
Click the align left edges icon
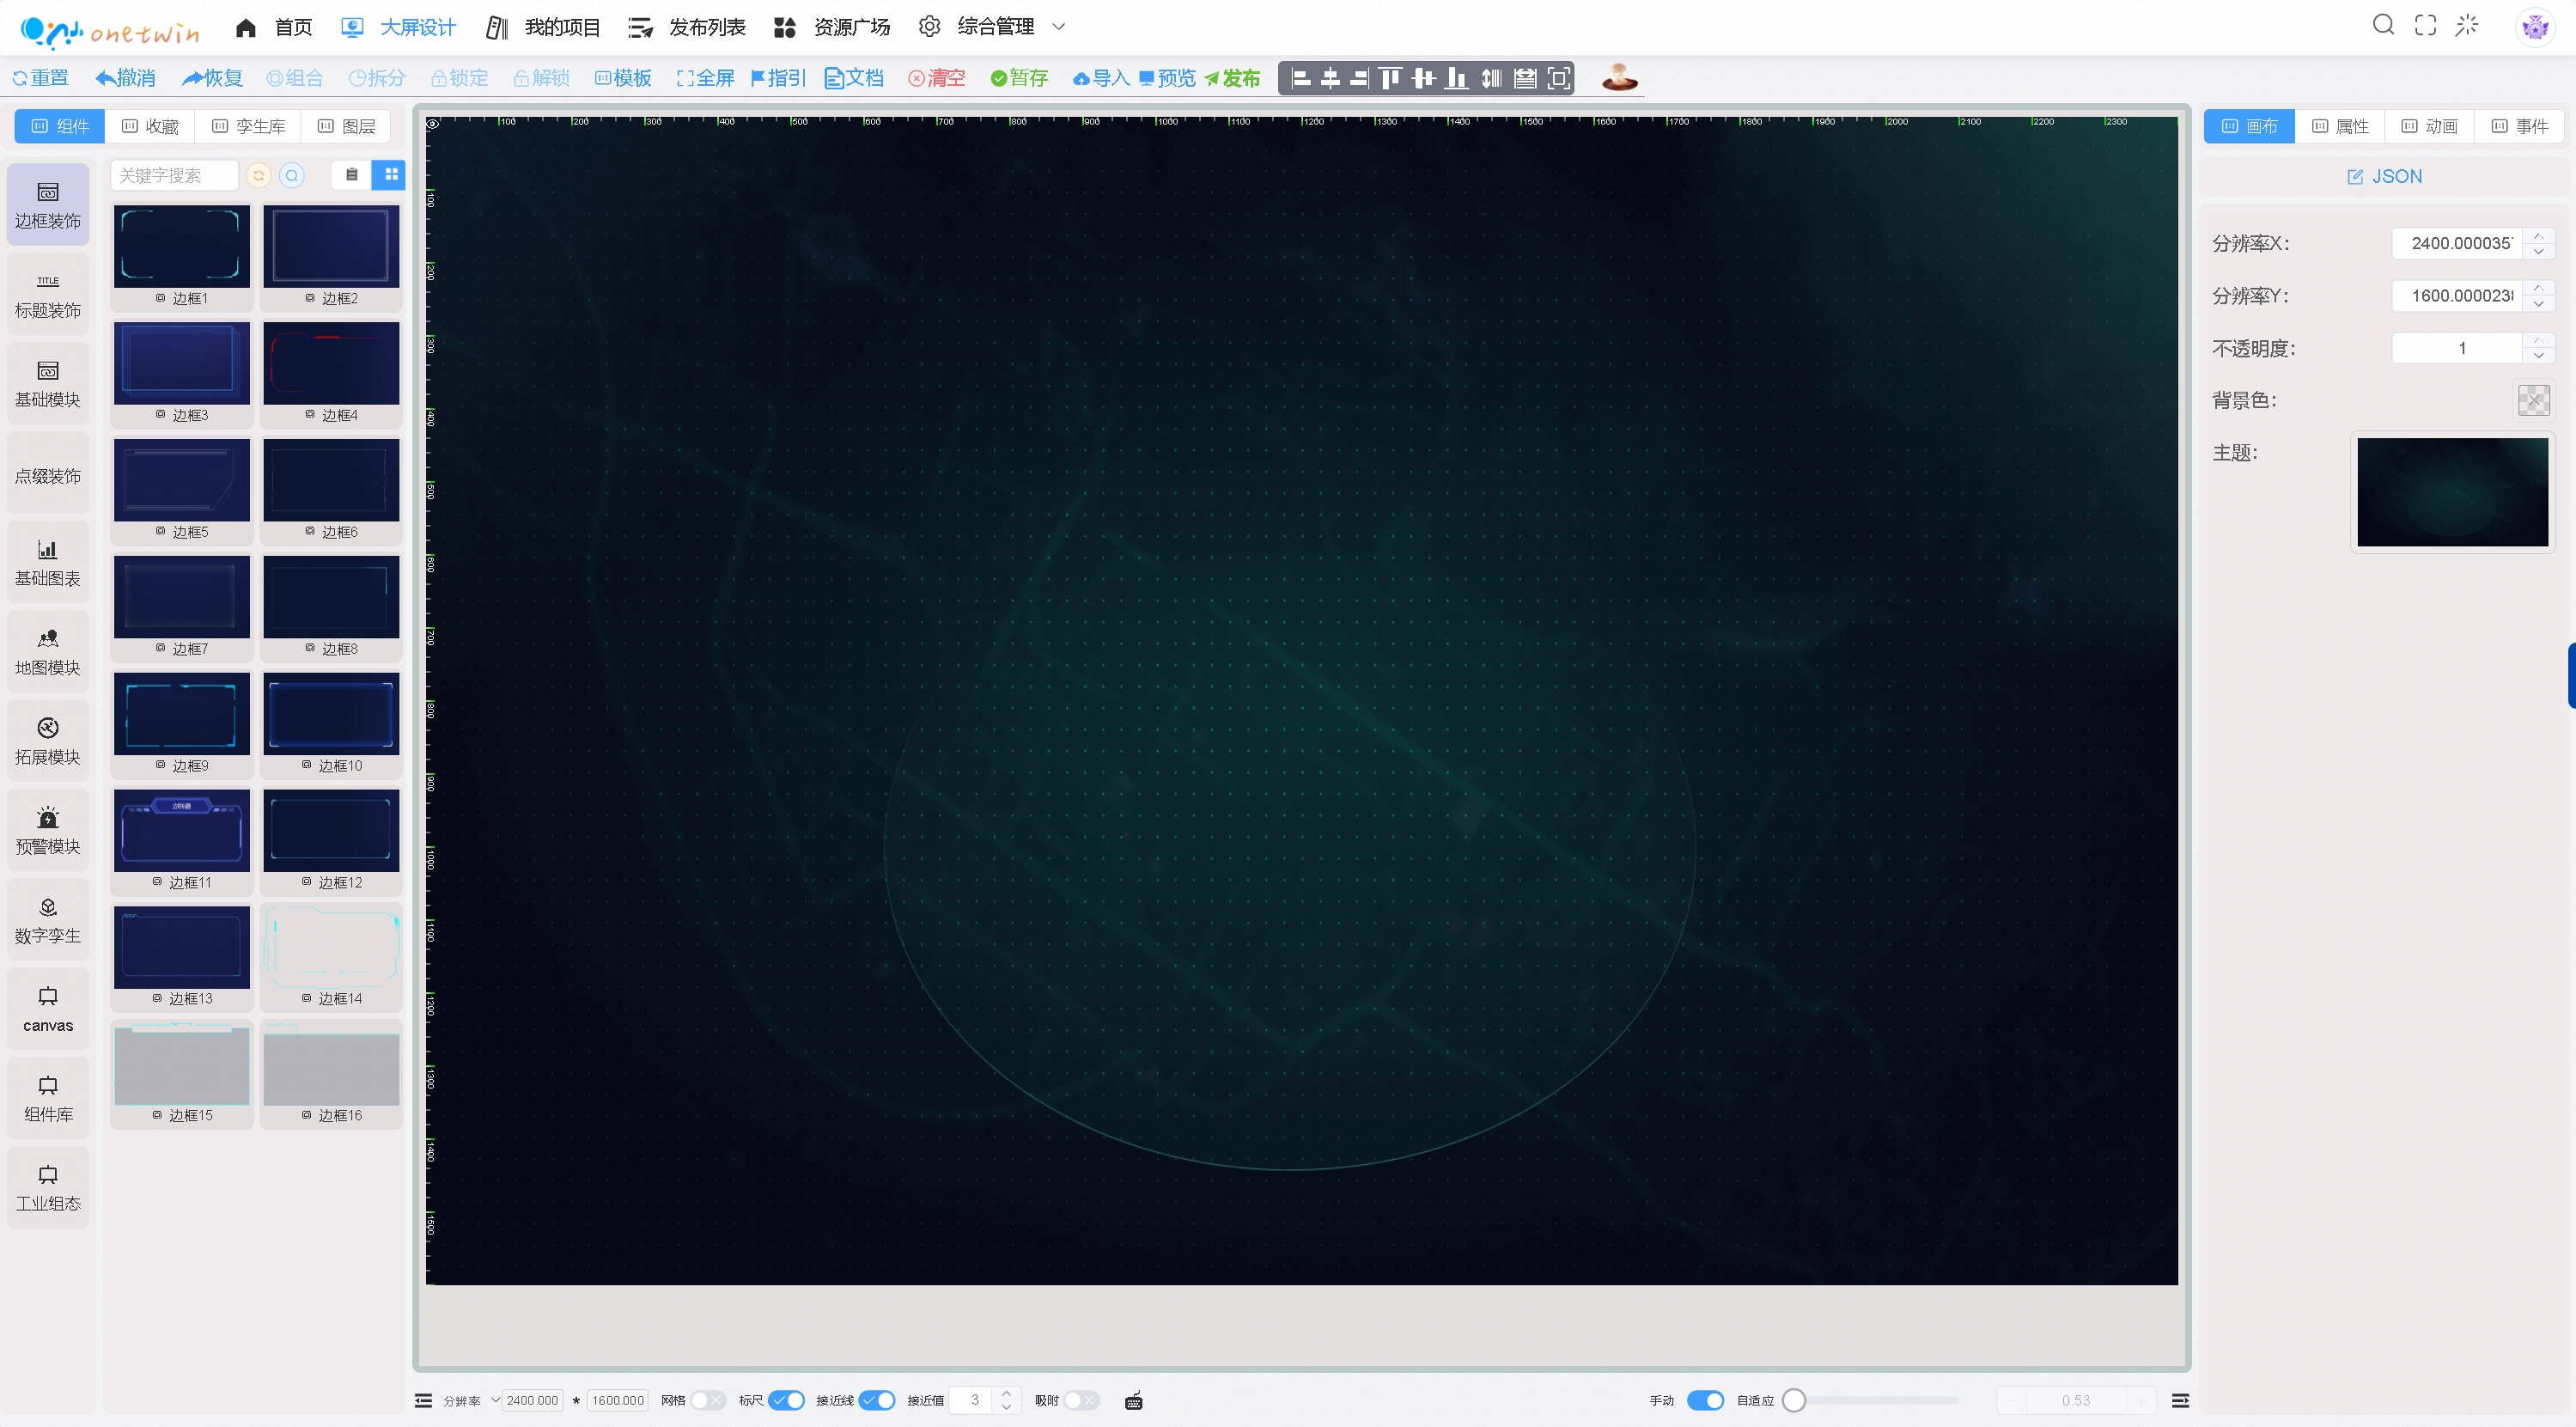coord(1300,78)
